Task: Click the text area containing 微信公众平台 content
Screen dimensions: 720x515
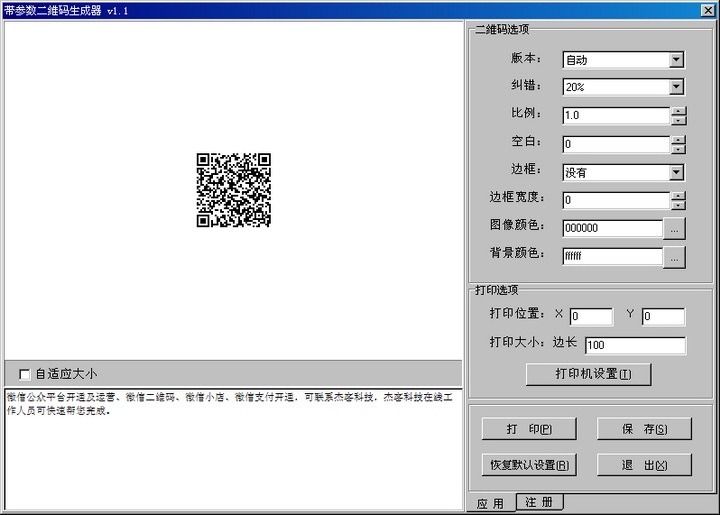Action: pos(233,449)
